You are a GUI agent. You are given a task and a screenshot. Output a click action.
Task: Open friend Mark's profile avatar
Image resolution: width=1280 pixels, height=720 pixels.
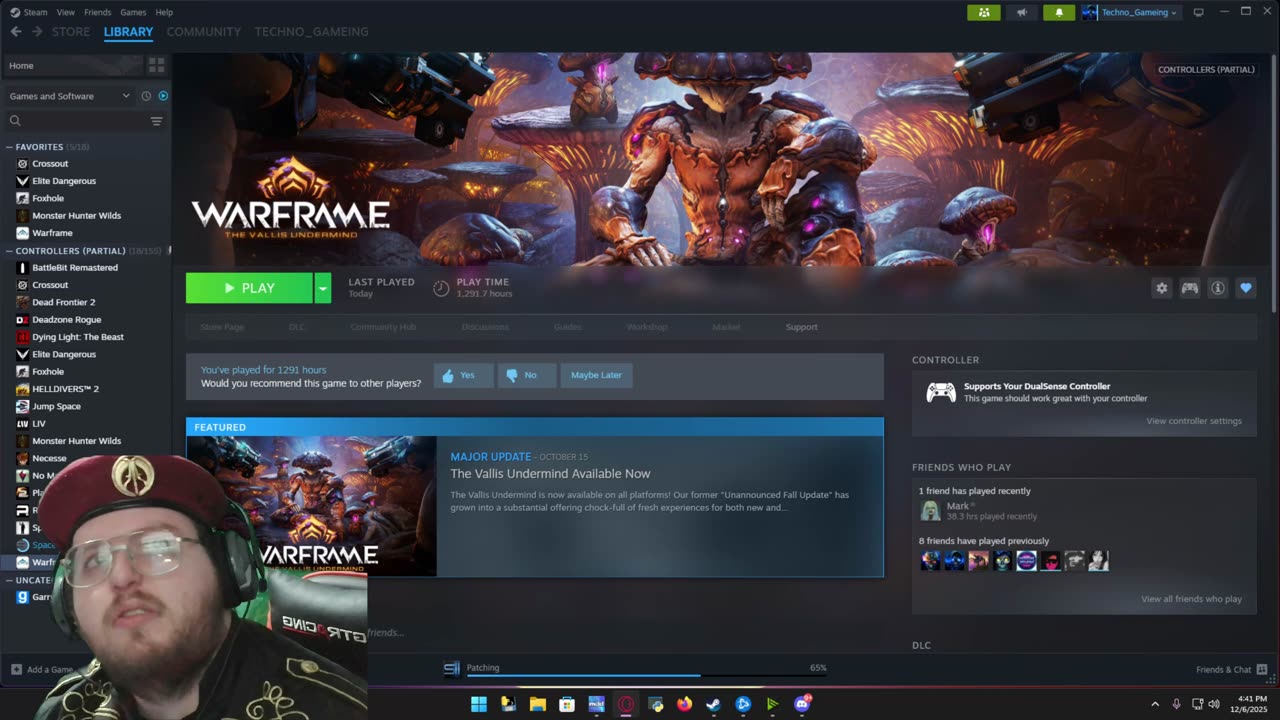click(x=930, y=510)
